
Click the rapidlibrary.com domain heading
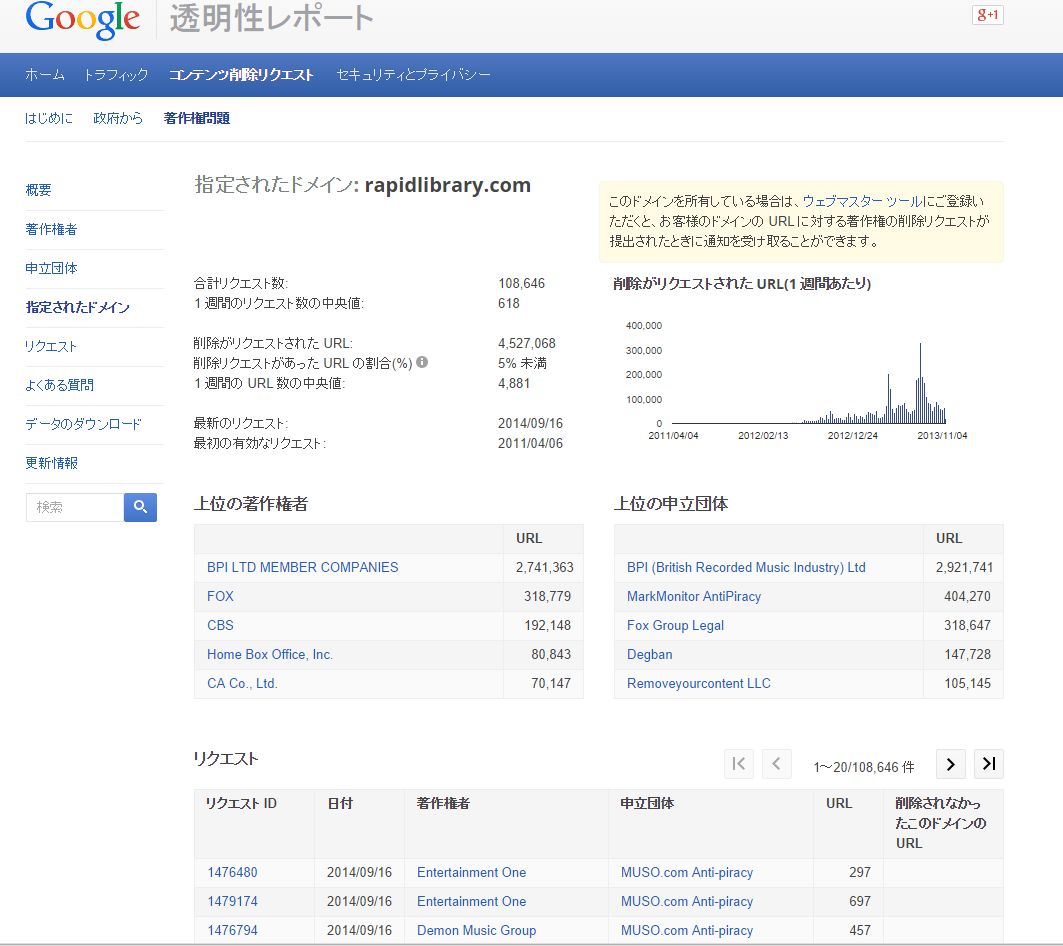point(447,184)
